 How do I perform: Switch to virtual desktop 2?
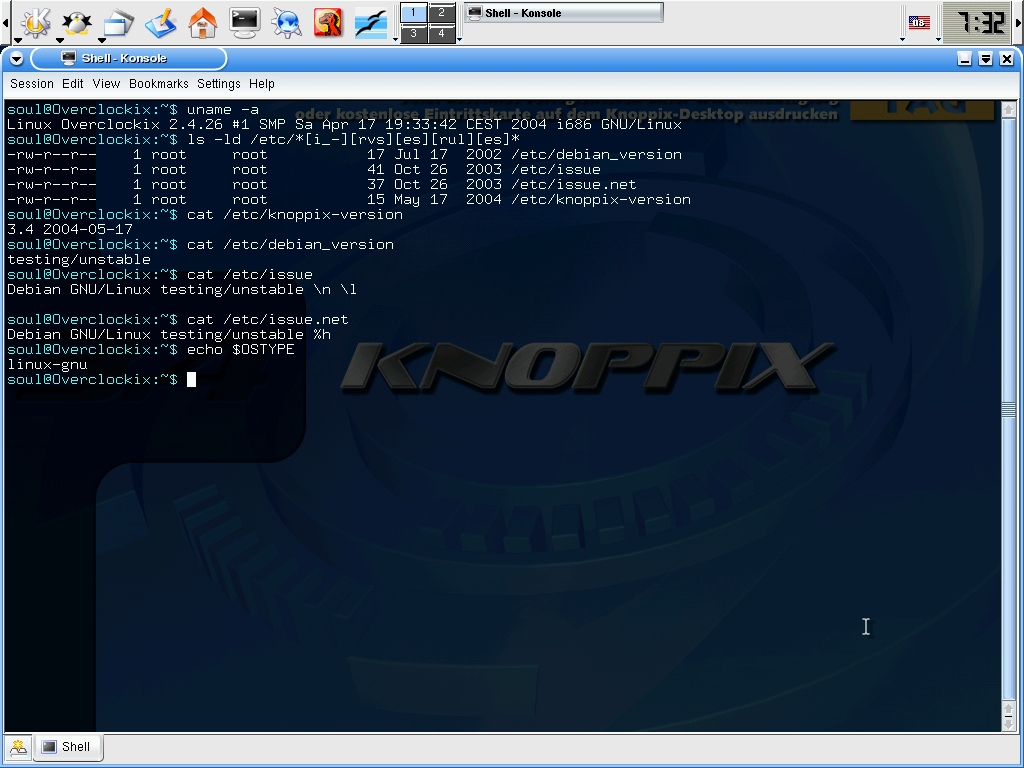(x=441, y=12)
